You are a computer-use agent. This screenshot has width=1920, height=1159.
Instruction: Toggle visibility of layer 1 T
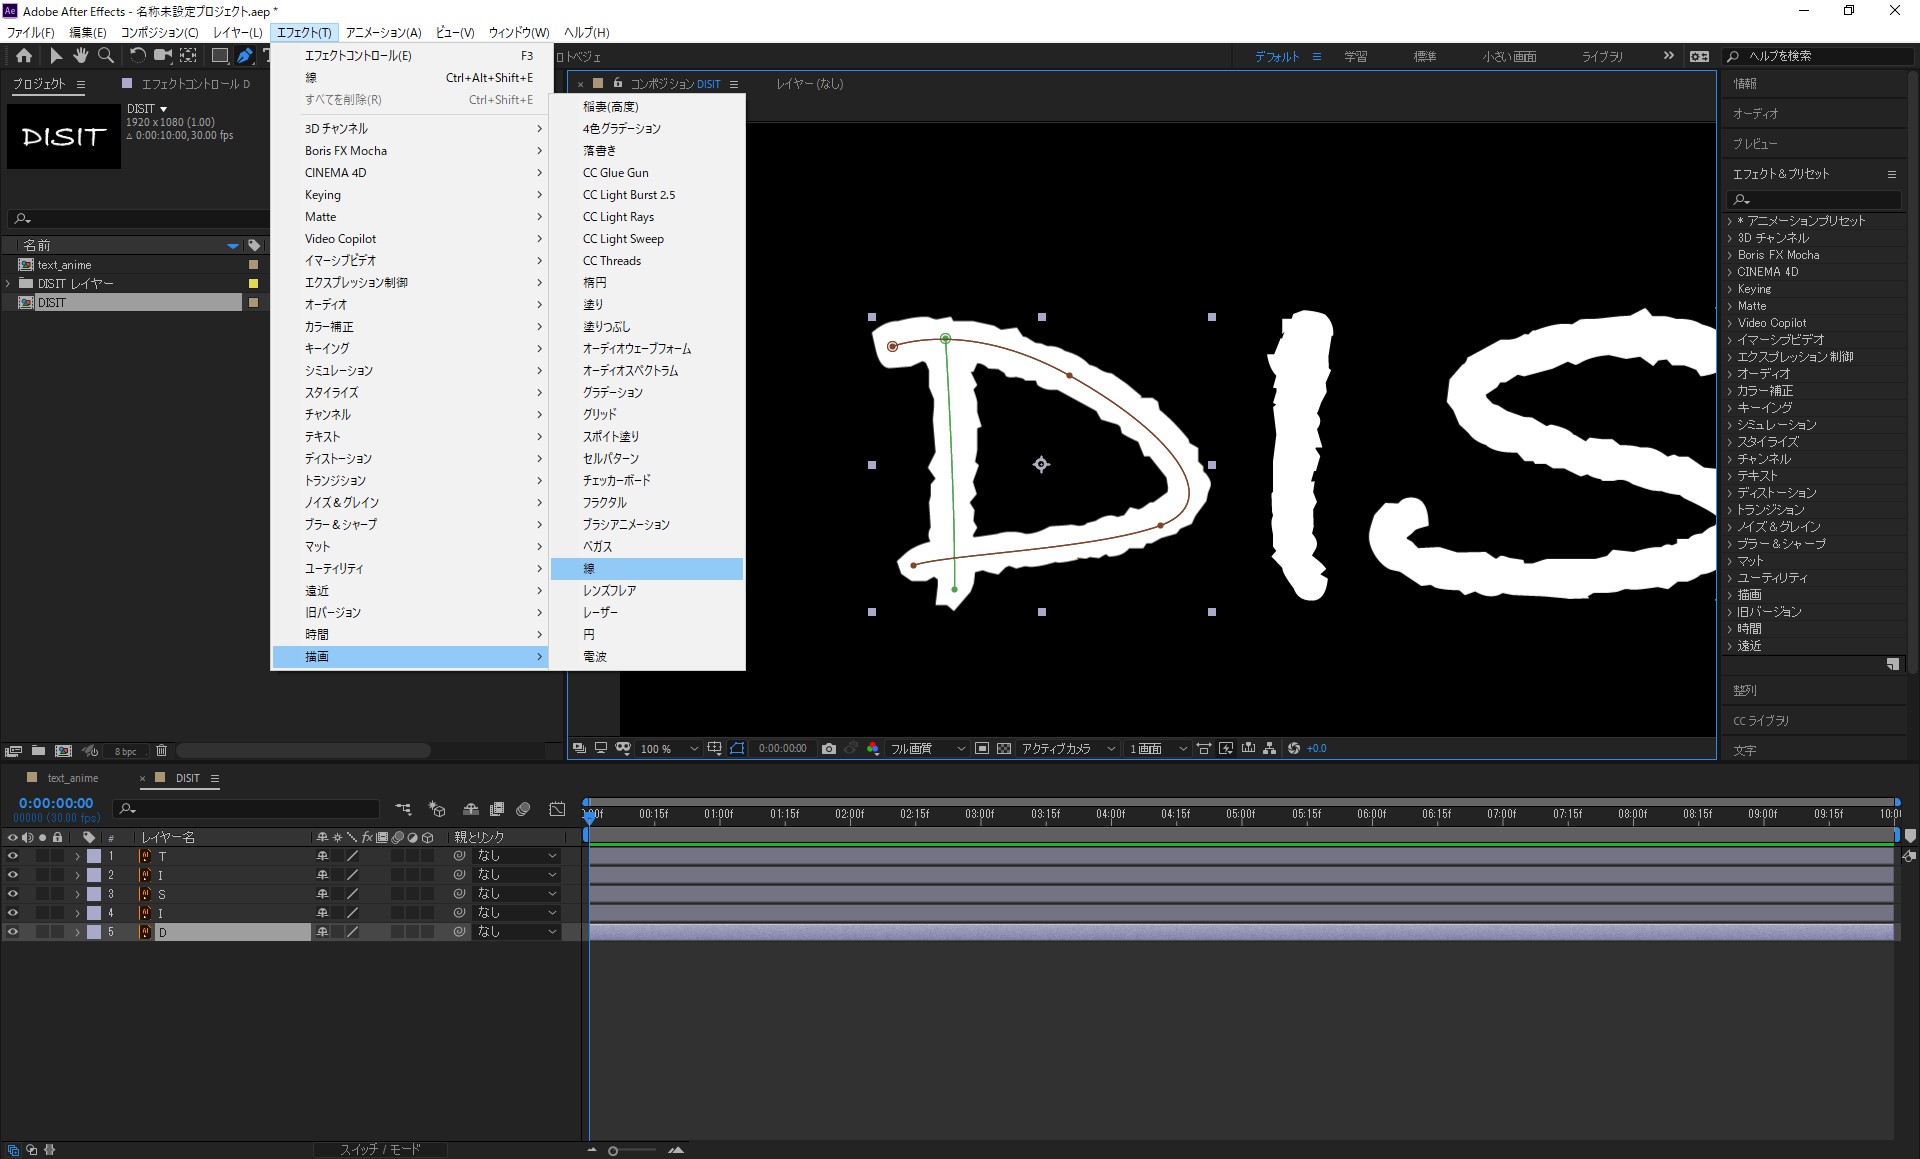[12, 856]
